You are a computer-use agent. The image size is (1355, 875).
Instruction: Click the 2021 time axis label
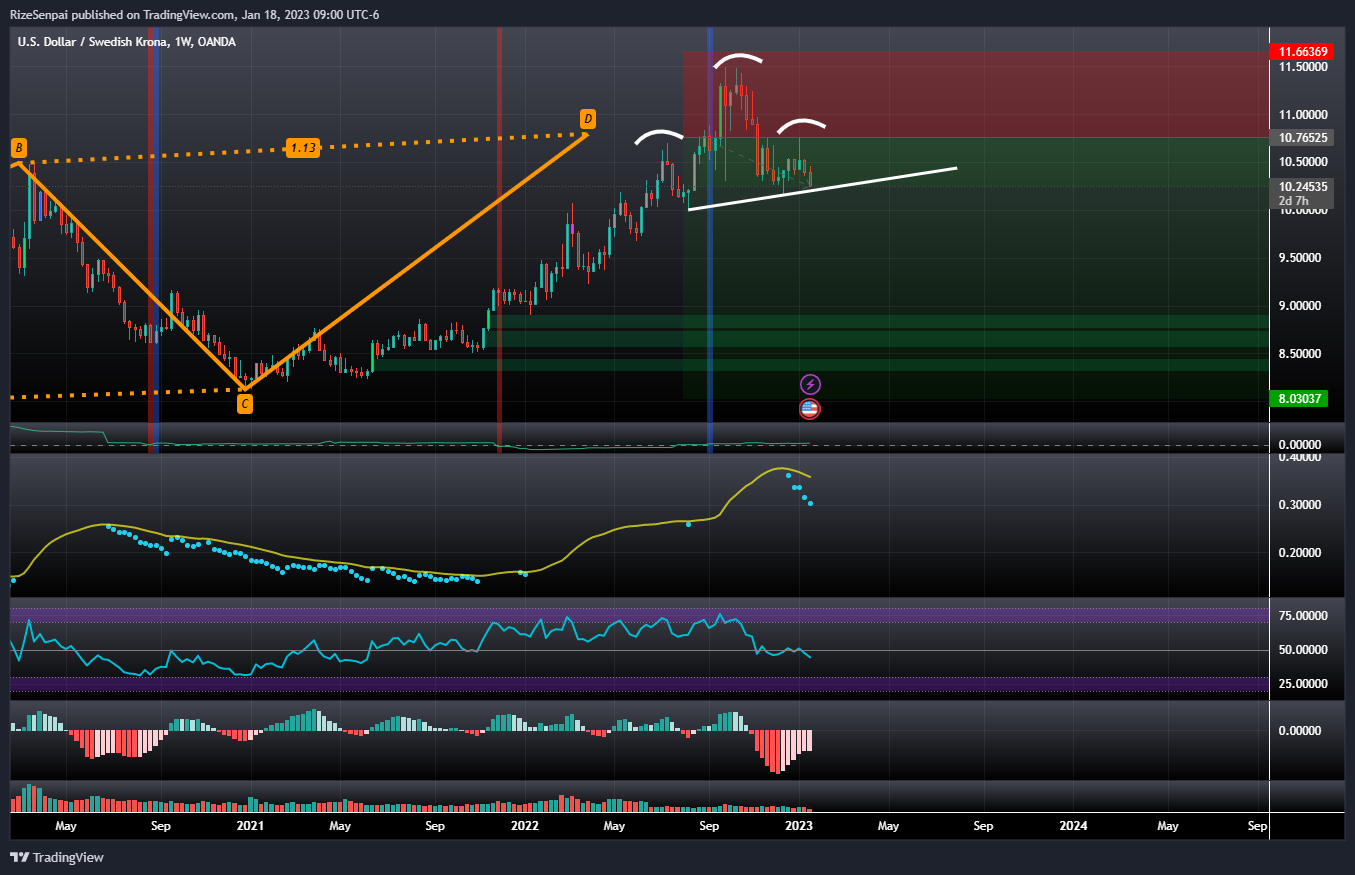250,826
